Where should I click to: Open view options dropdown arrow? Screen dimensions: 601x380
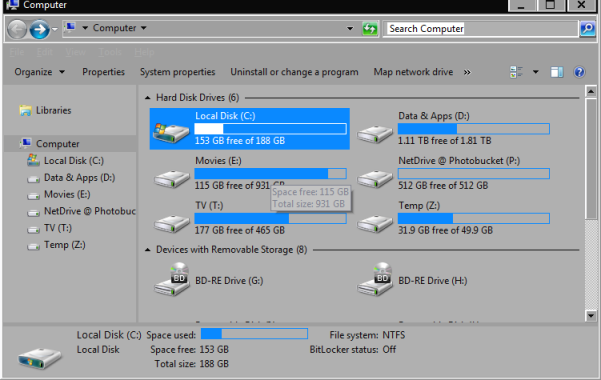(x=535, y=72)
